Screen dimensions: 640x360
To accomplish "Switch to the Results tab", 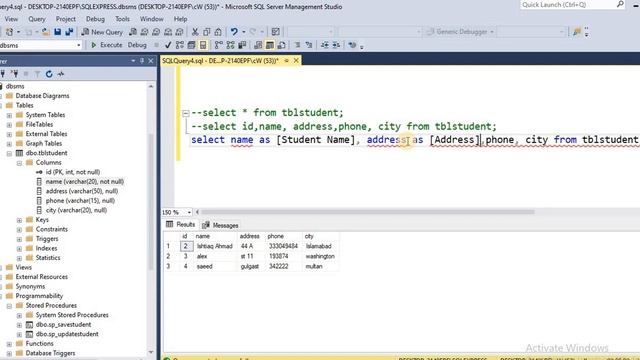I will [x=181, y=224].
